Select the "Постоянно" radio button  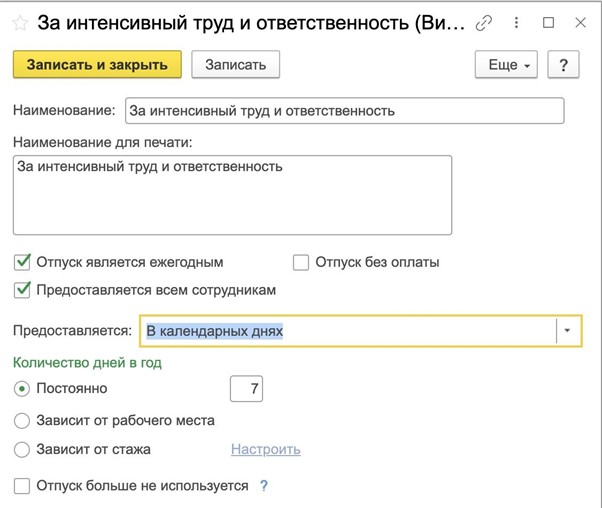(x=23, y=388)
